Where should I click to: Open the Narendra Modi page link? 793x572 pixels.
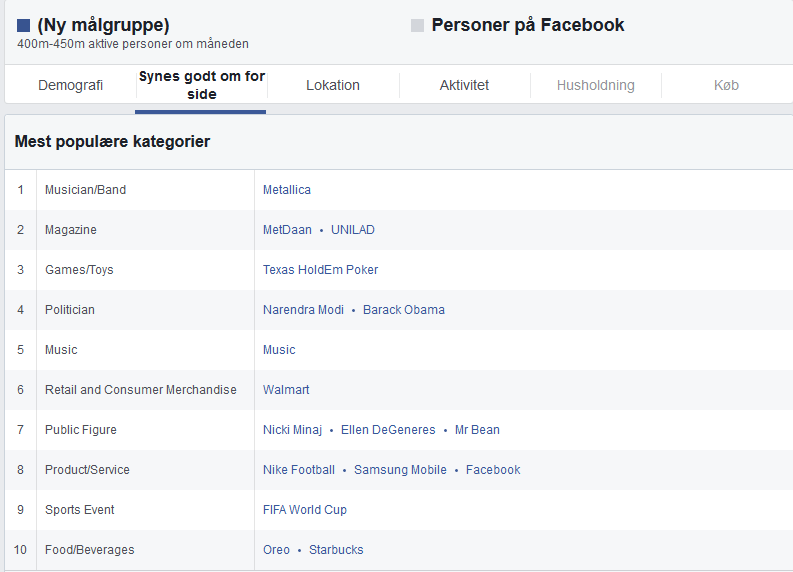[x=303, y=310]
